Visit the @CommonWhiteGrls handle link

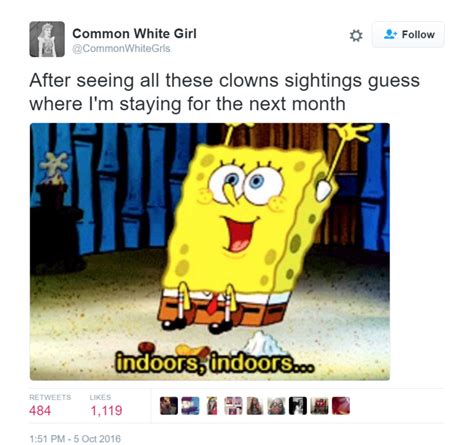121,49
